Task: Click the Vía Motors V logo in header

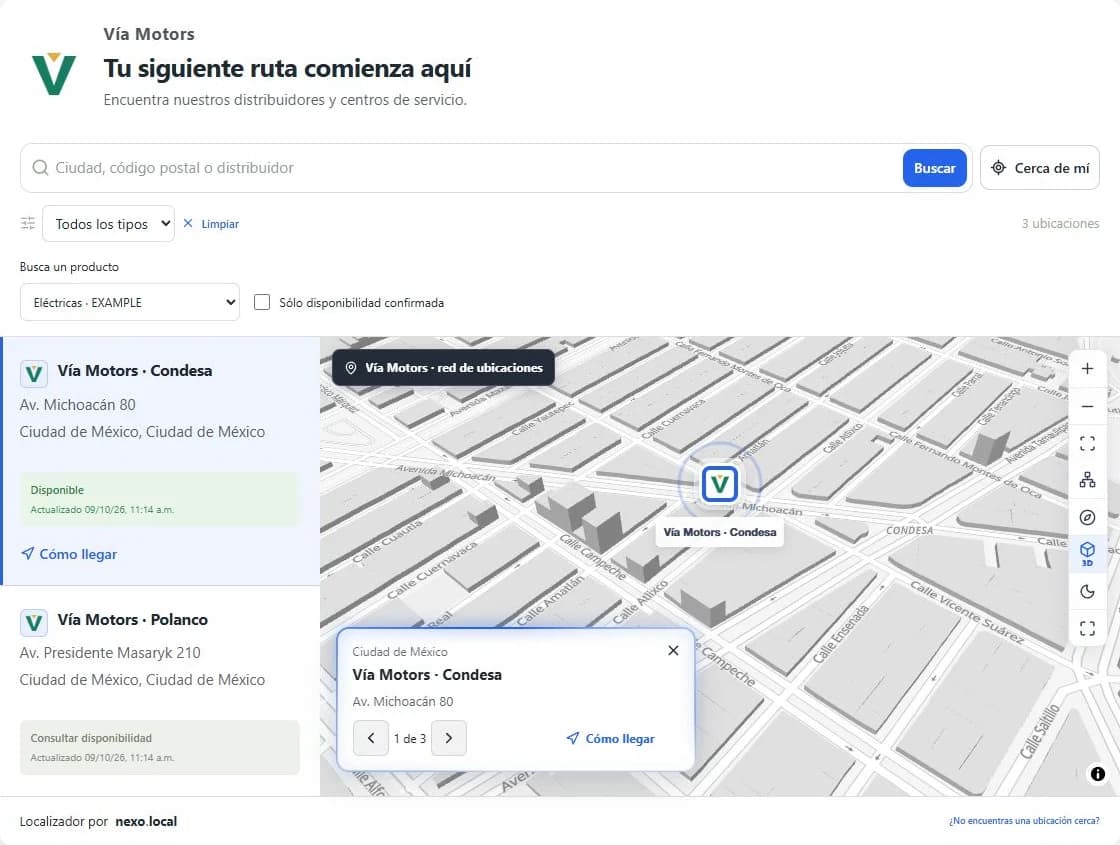Action: 54,74
